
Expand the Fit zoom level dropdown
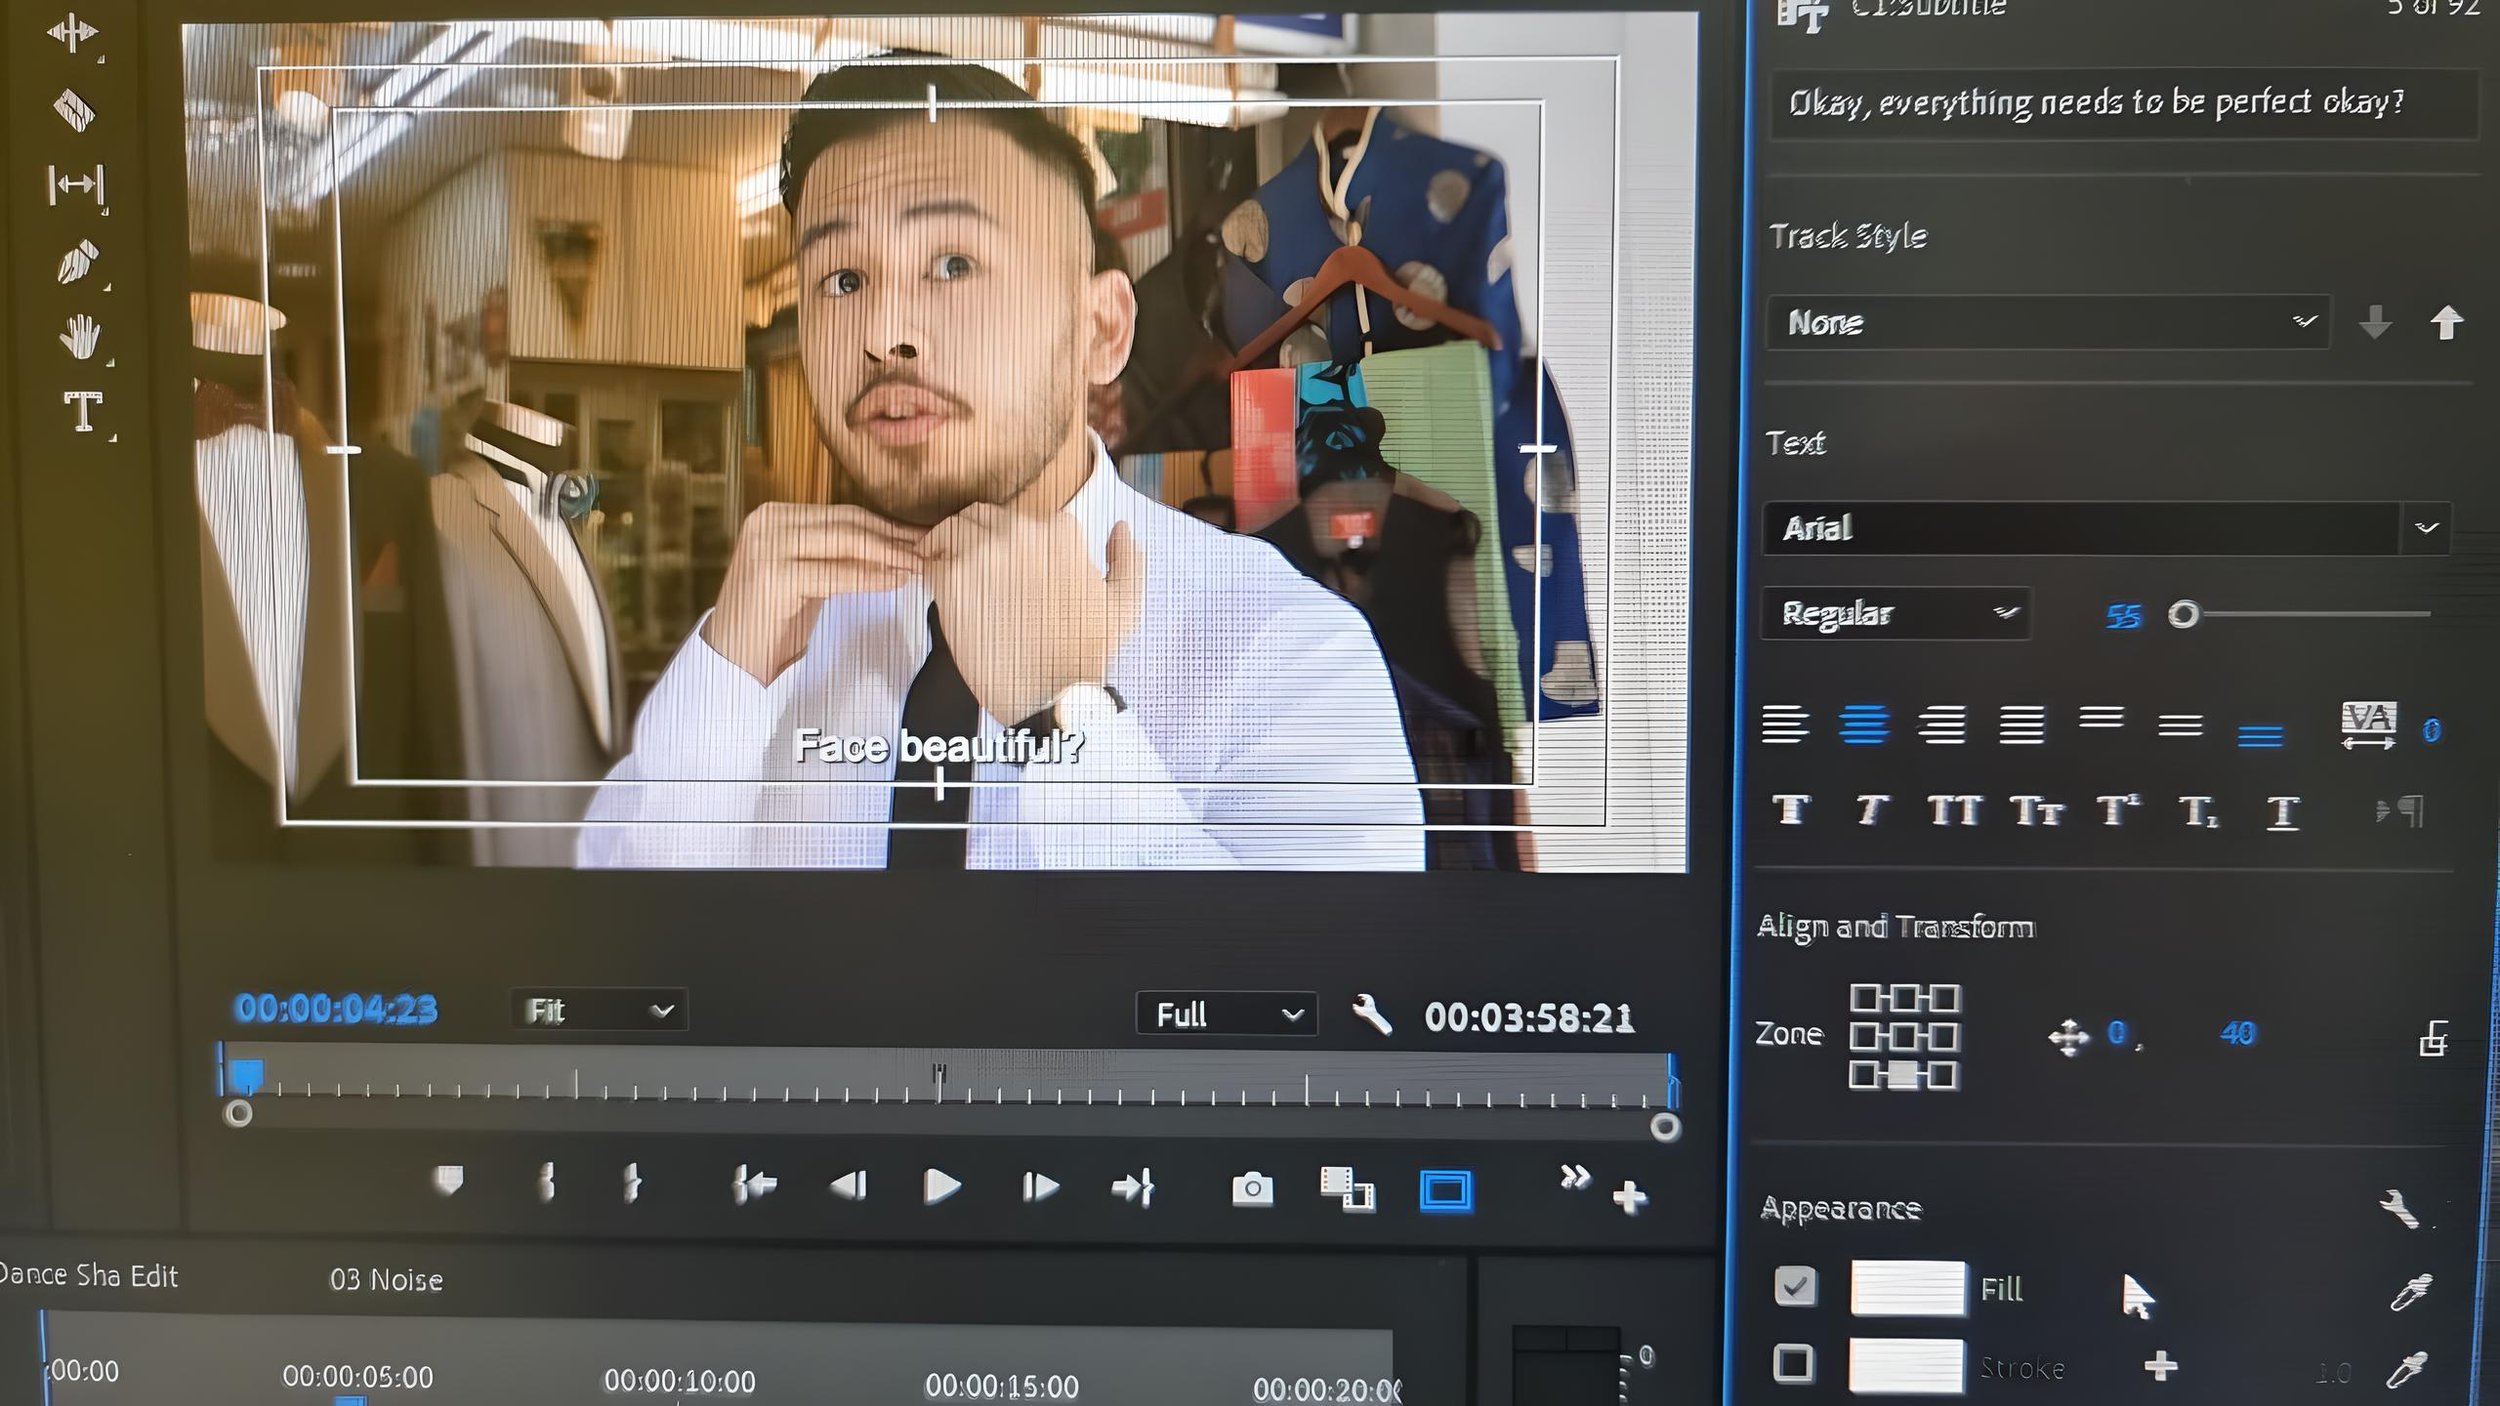[598, 1011]
